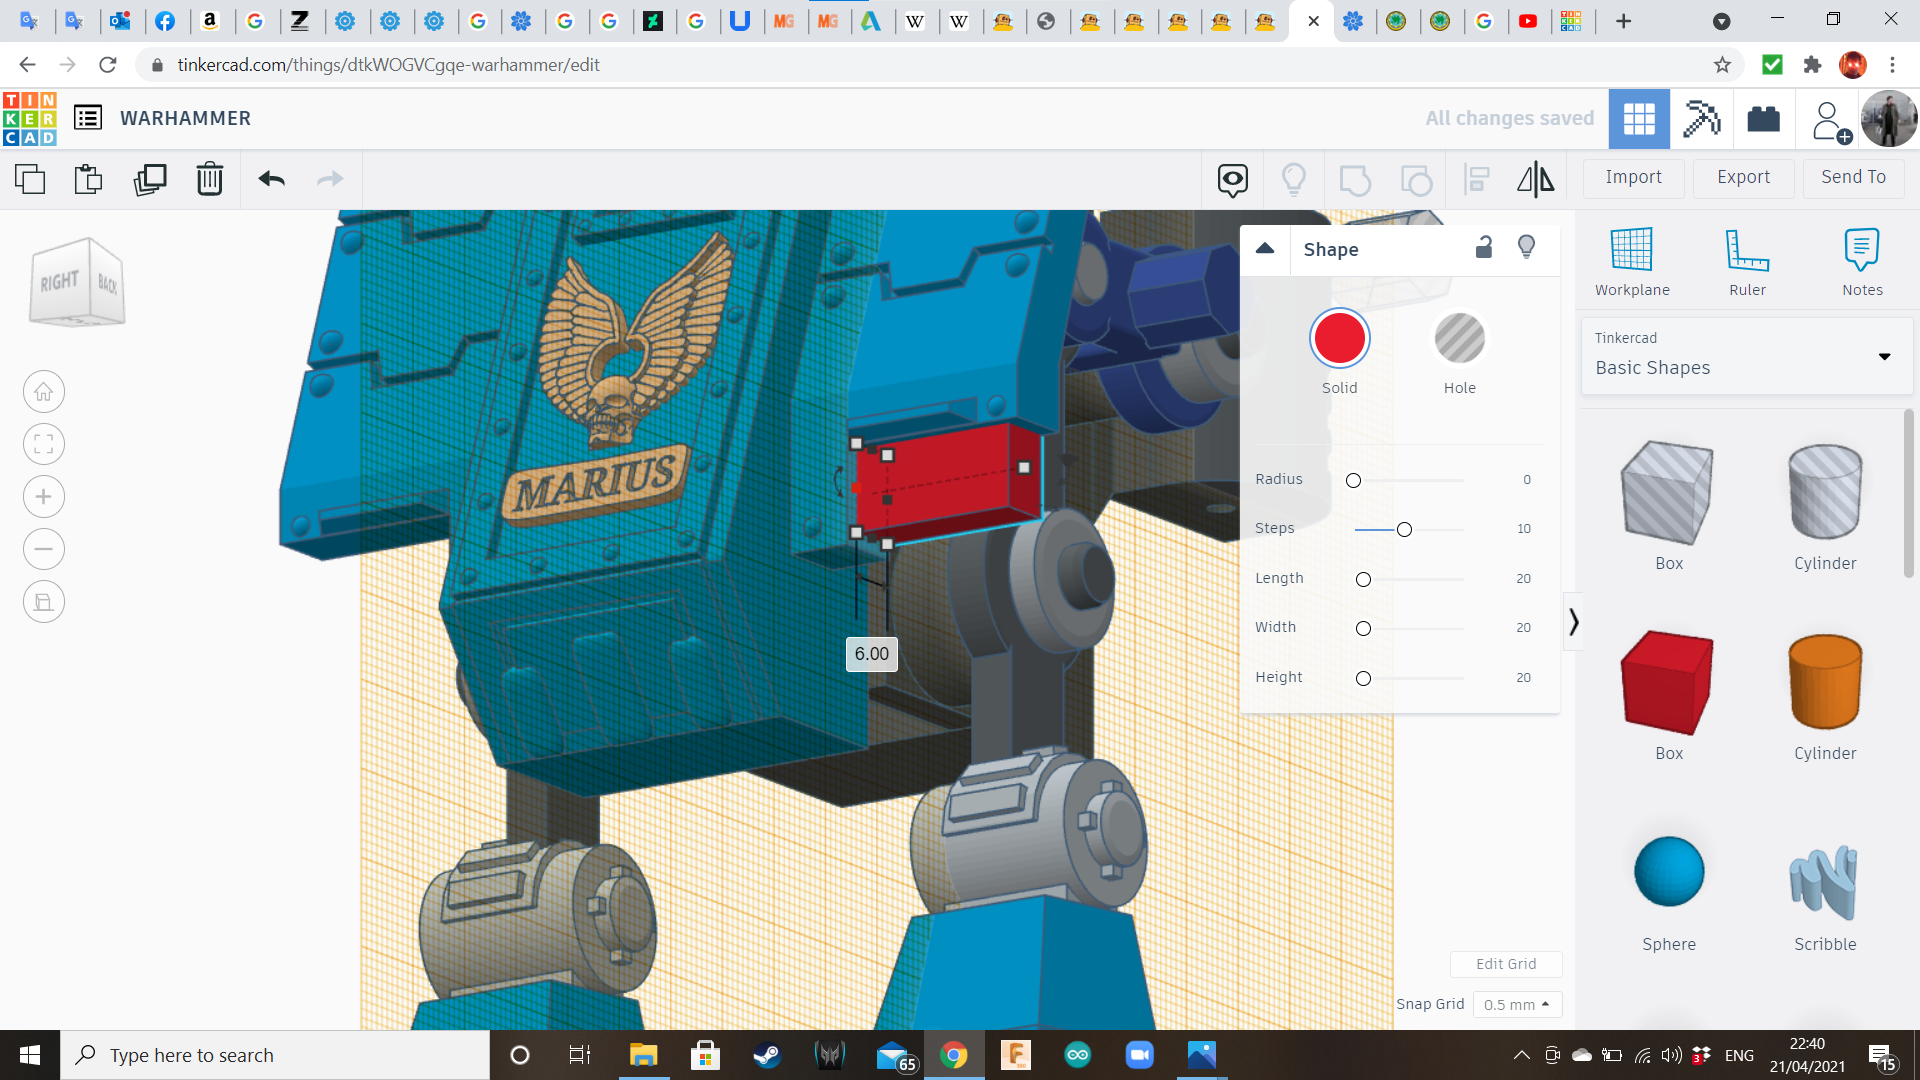The height and width of the screenshot is (1080, 1920).
Task: Open the Export menu
Action: tap(1743, 177)
